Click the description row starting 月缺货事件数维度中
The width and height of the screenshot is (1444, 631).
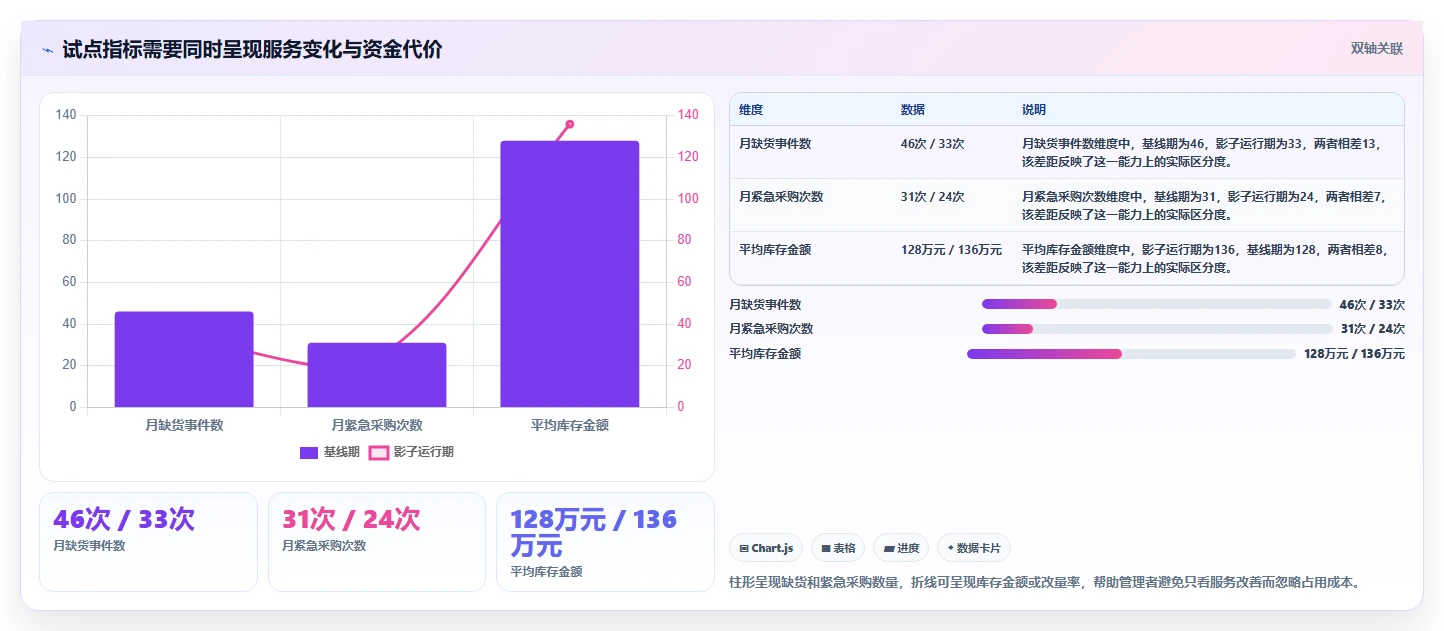click(x=1206, y=152)
